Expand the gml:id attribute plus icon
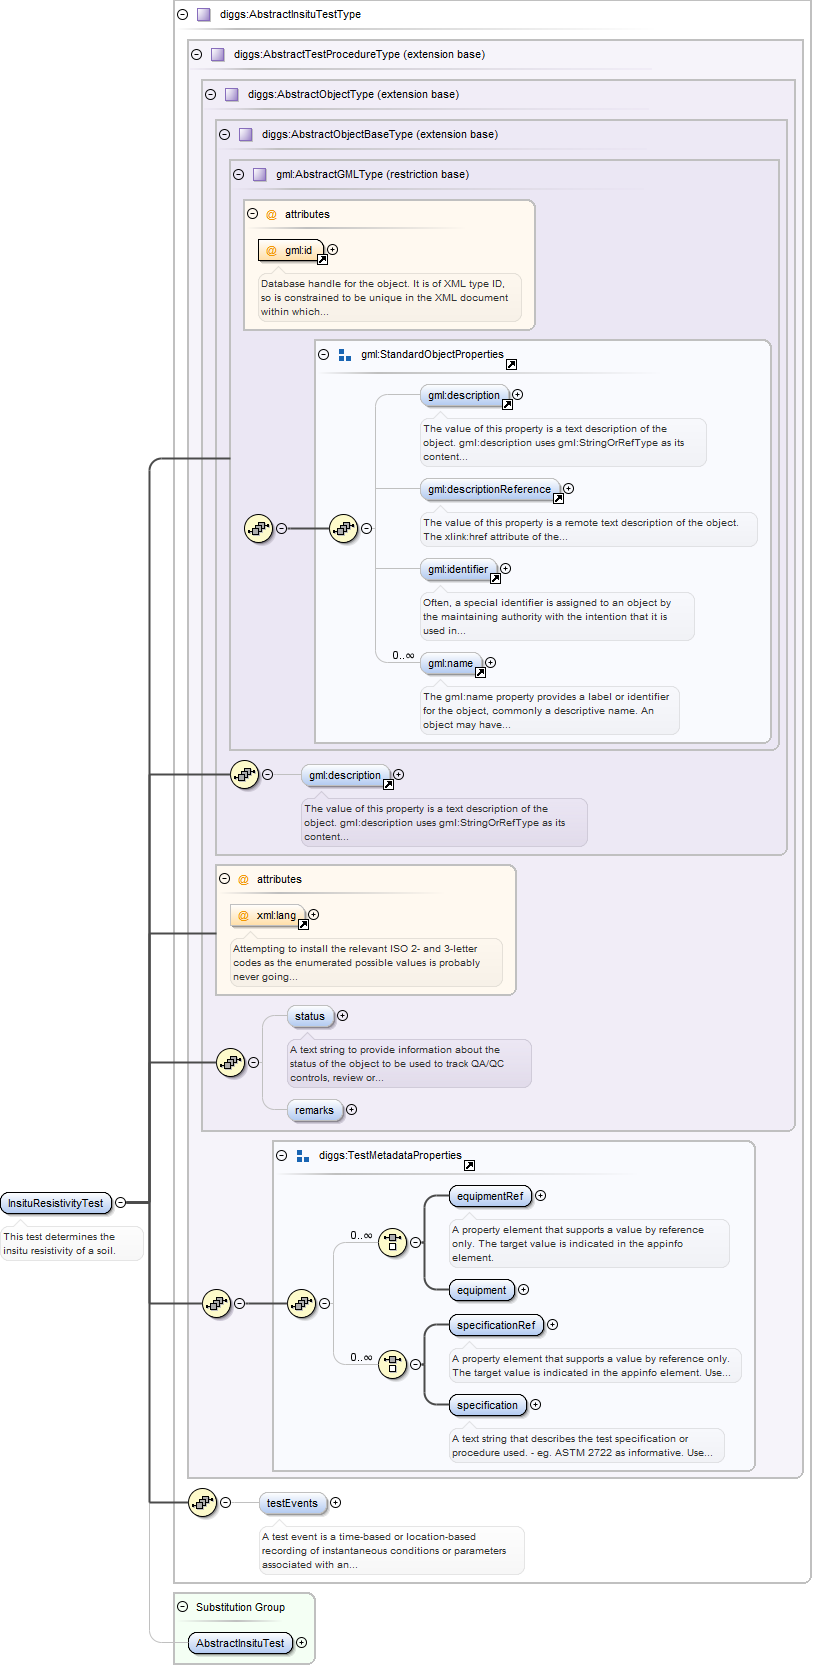The height and width of the screenshot is (1666, 813). pyautogui.click(x=333, y=250)
